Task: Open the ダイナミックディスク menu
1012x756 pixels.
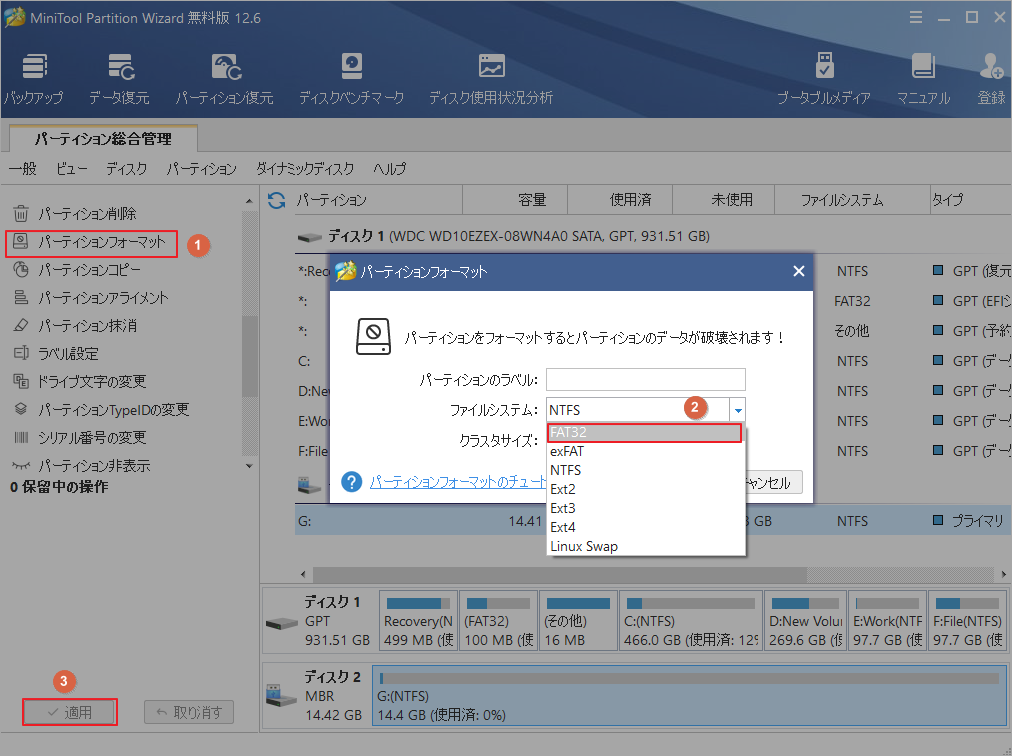Action: (x=305, y=169)
